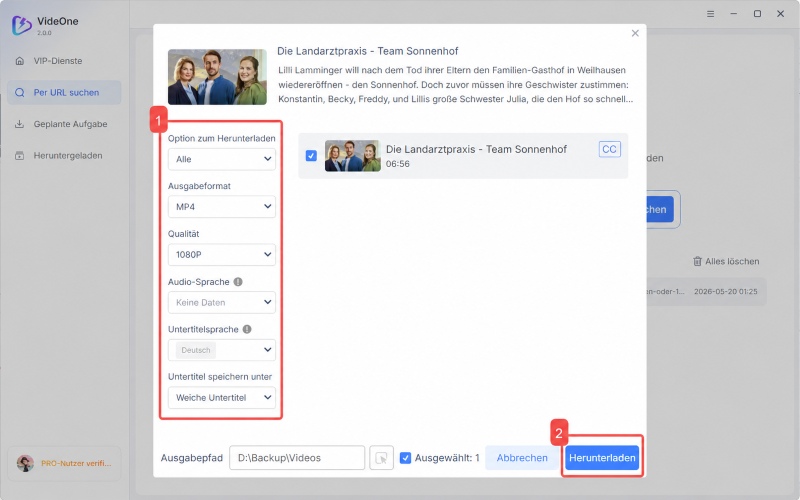Screen dimensions: 800x500
Task: Click the trash icon beside Alles löschen
Action: [697, 261]
